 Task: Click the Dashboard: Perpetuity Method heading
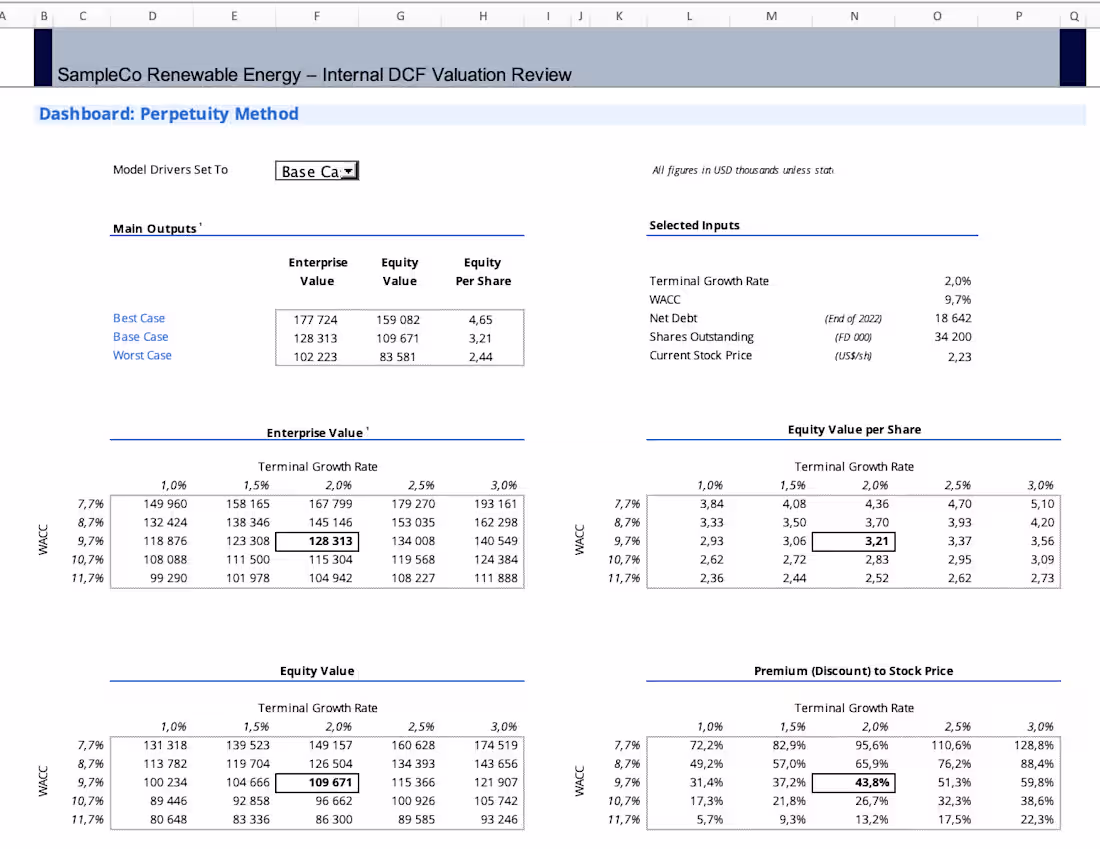[x=168, y=114]
